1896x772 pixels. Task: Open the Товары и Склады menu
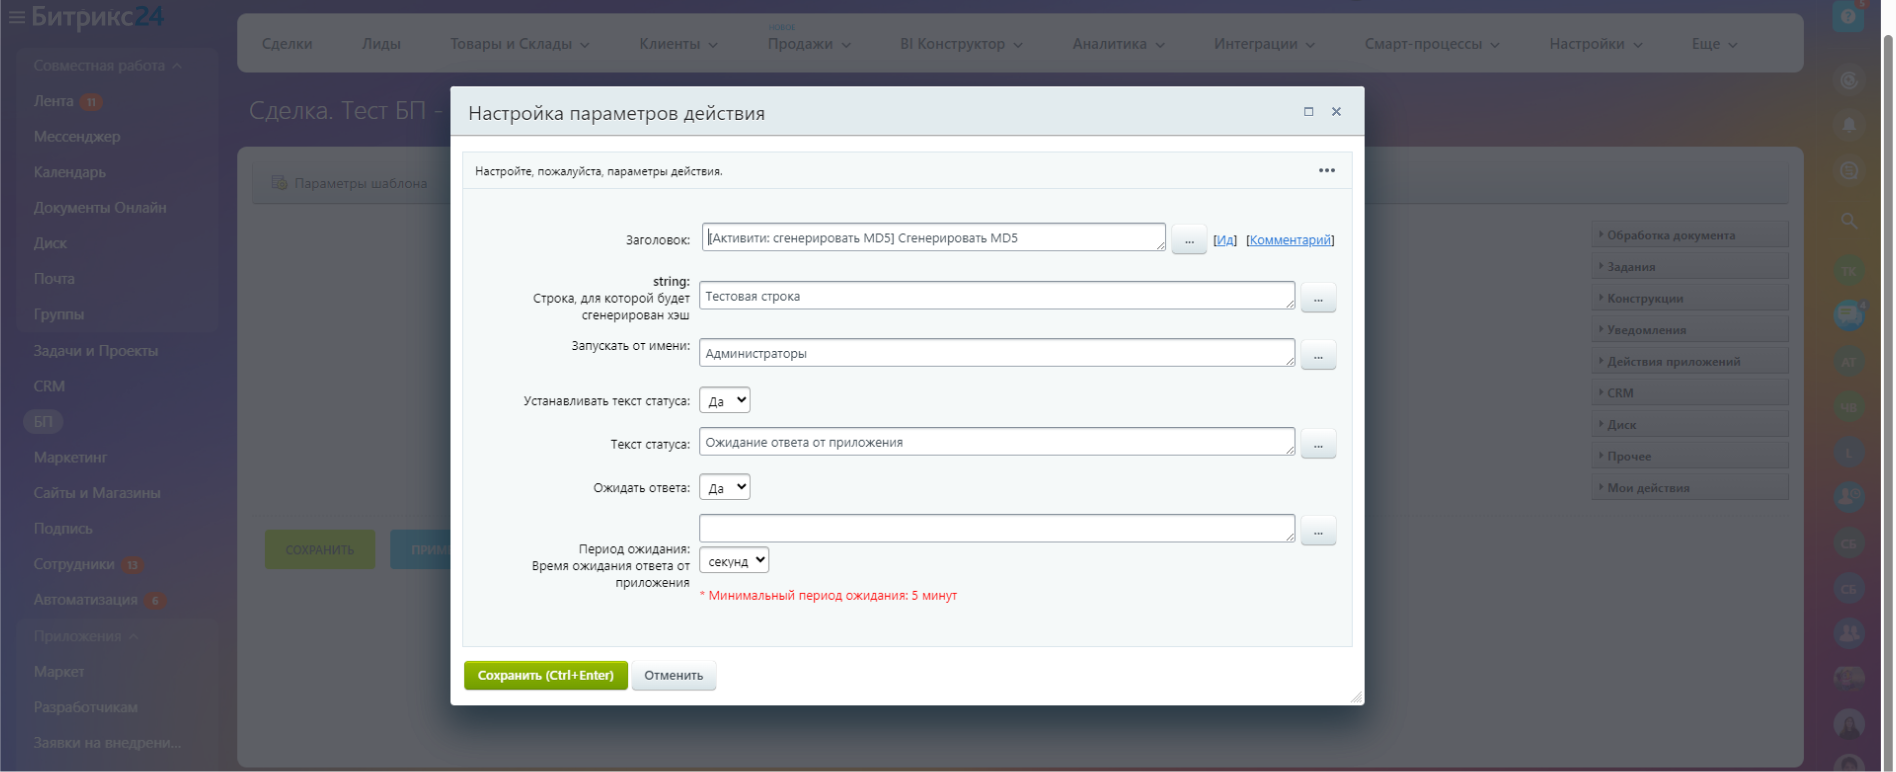[x=519, y=44]
